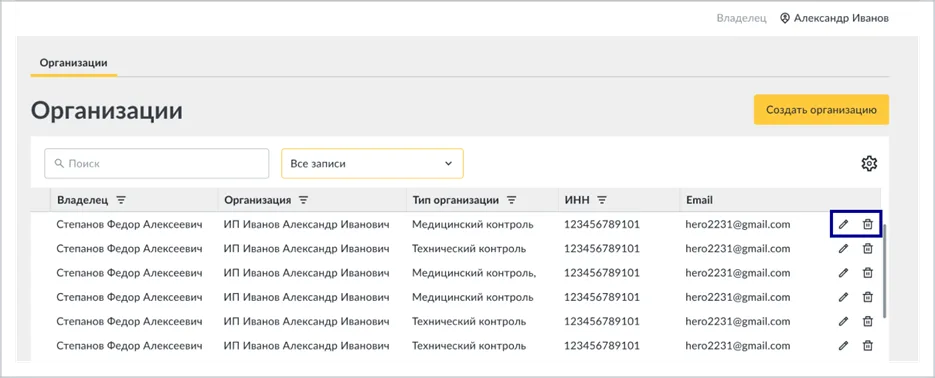Click pencil icon in the fifth table row

coord(843,321)
